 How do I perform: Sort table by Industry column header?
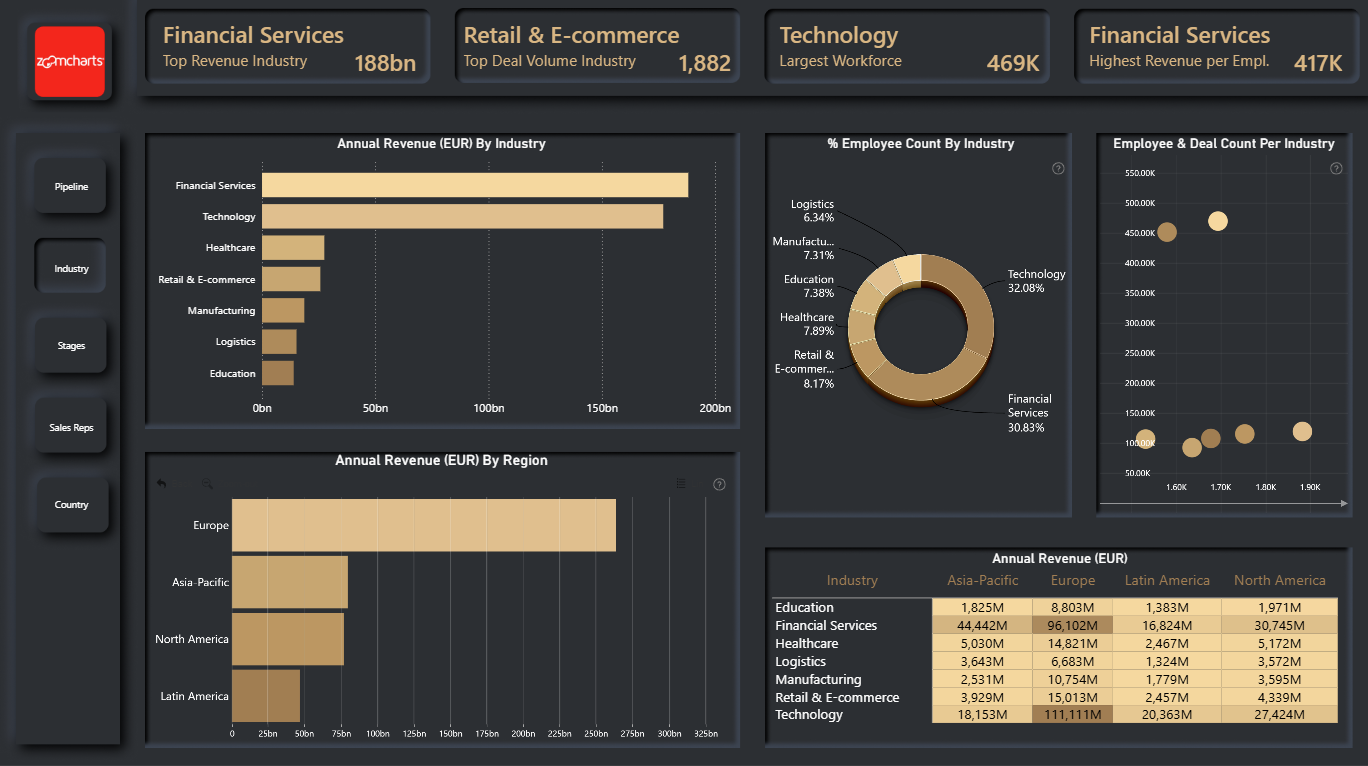click(852, 580)
